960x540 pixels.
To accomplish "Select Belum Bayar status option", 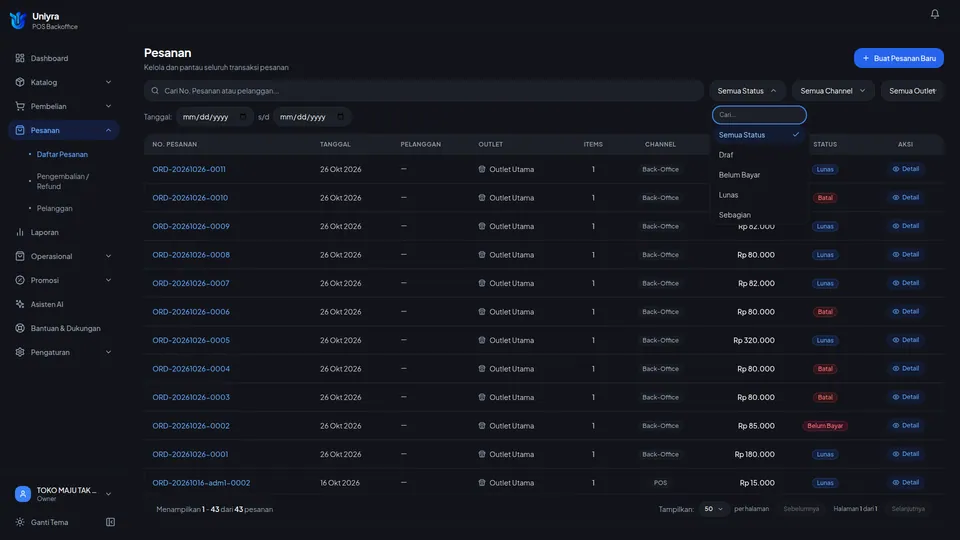I will 759,175.
